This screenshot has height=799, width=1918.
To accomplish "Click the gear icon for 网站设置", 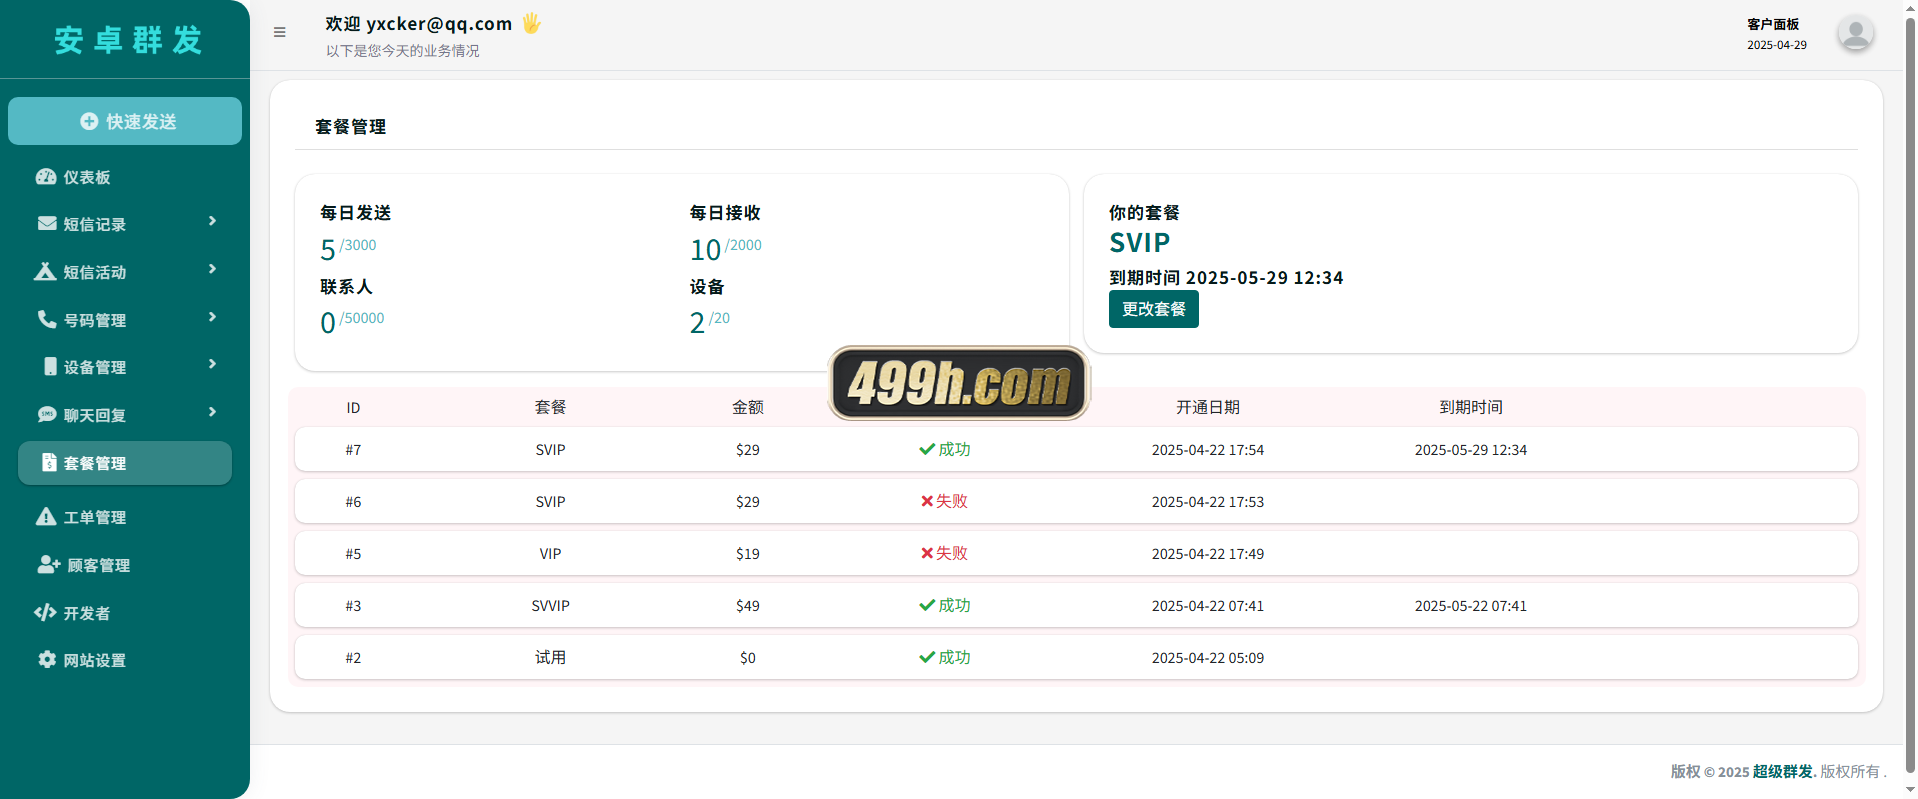I will coord(47,659).
